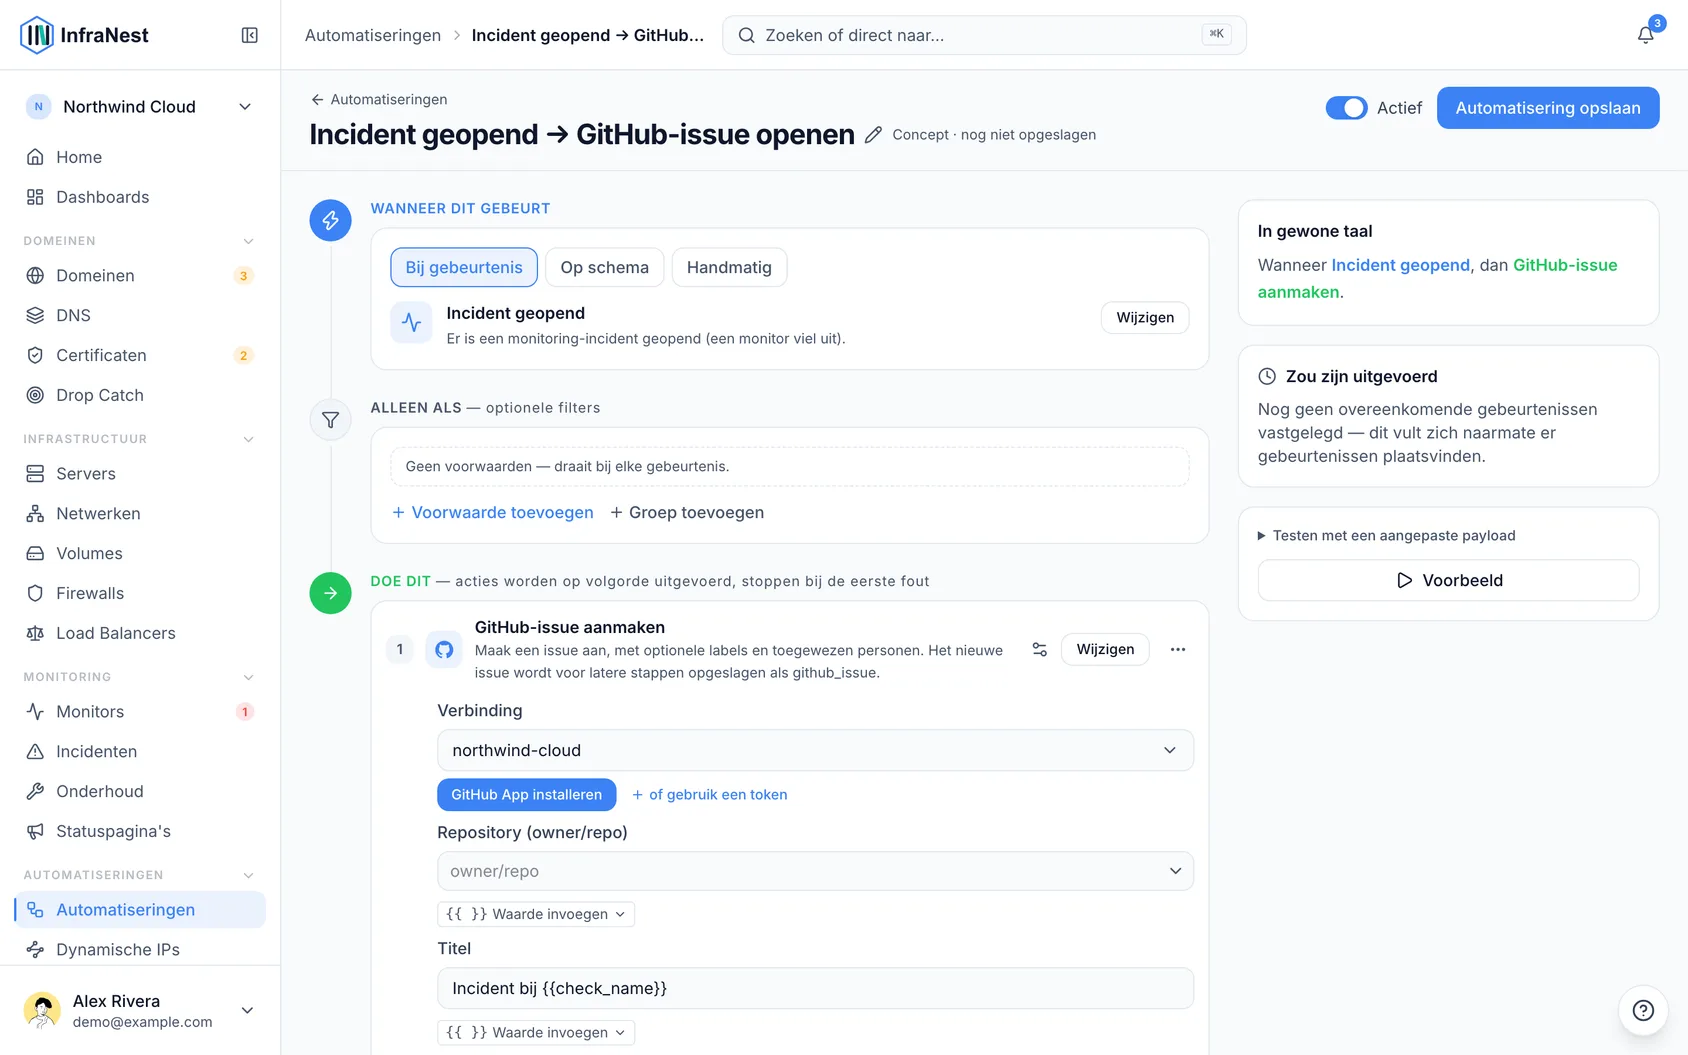Open Waarde invoegen below the Titel field
The width and height of the screenshot is (1688, 1055).
[x=536, y=1032]
